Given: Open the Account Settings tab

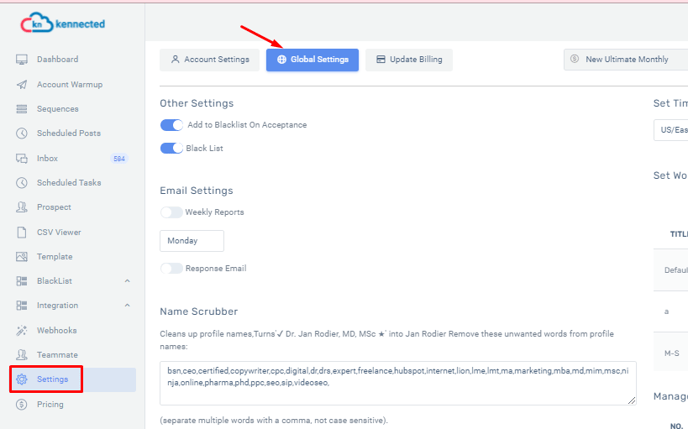Looking at the screenshot, I should (x=209, y=60).
